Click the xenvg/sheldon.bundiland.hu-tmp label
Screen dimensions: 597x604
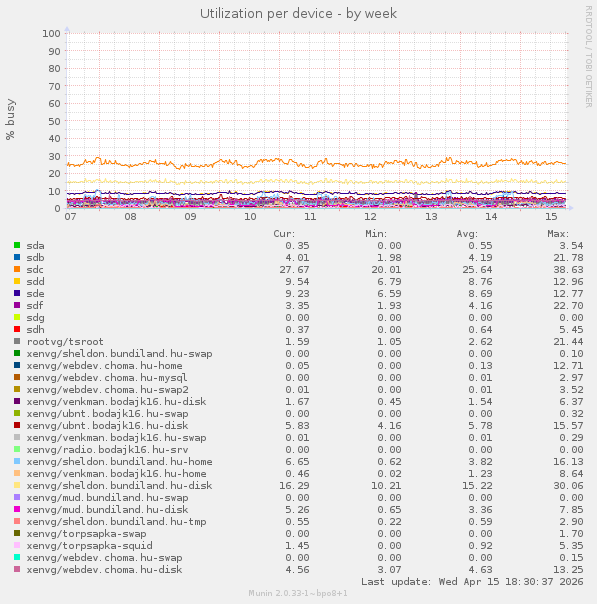point(116,522)
